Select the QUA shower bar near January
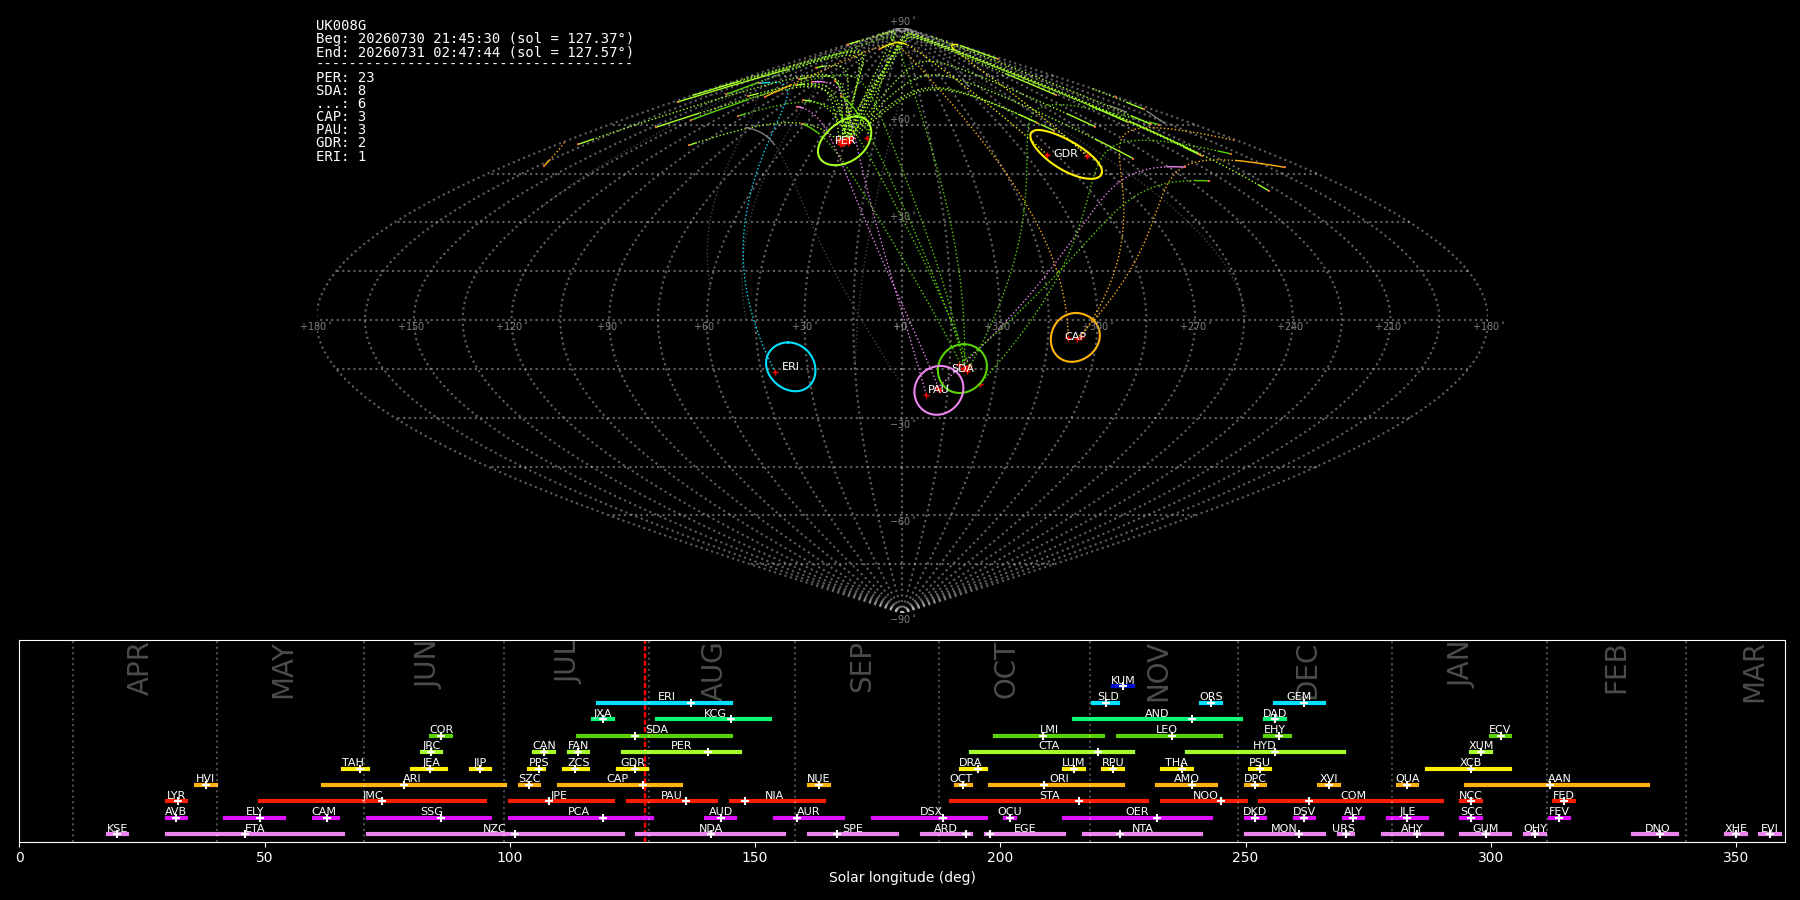 pos(1407,785)
